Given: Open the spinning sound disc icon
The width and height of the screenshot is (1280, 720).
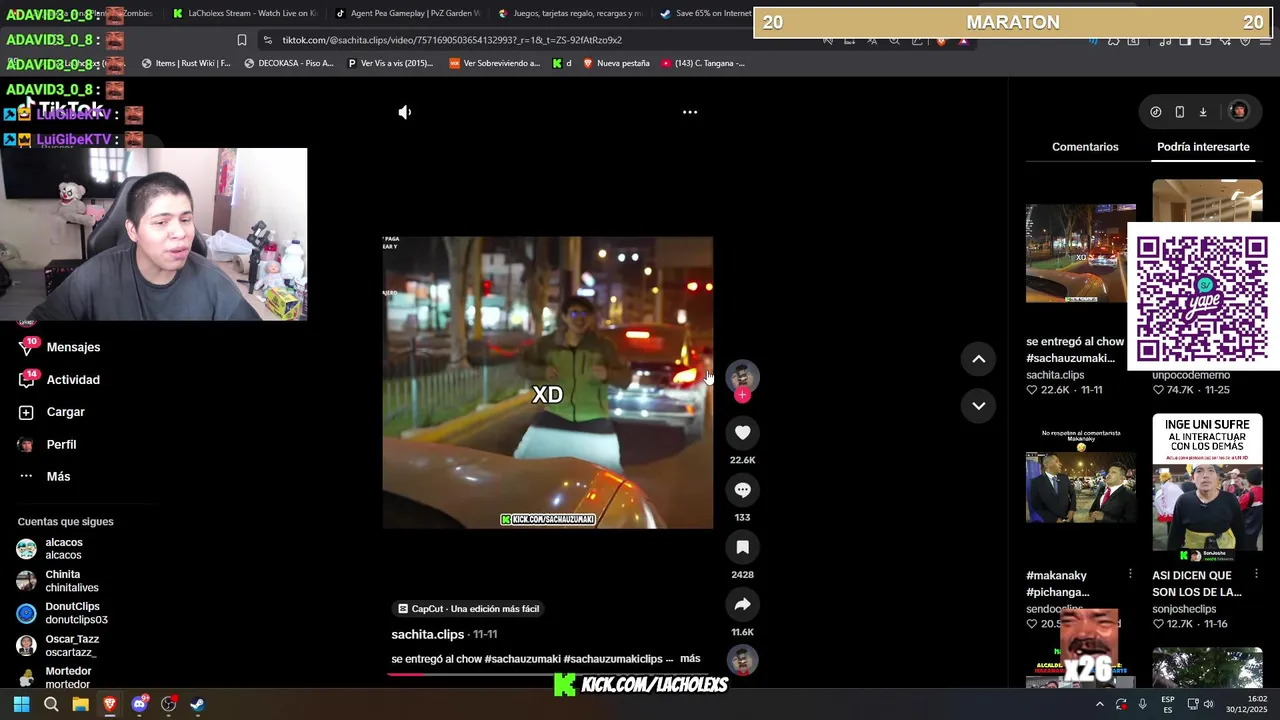Looking at the screenshot, I should [x=742, y=660].
